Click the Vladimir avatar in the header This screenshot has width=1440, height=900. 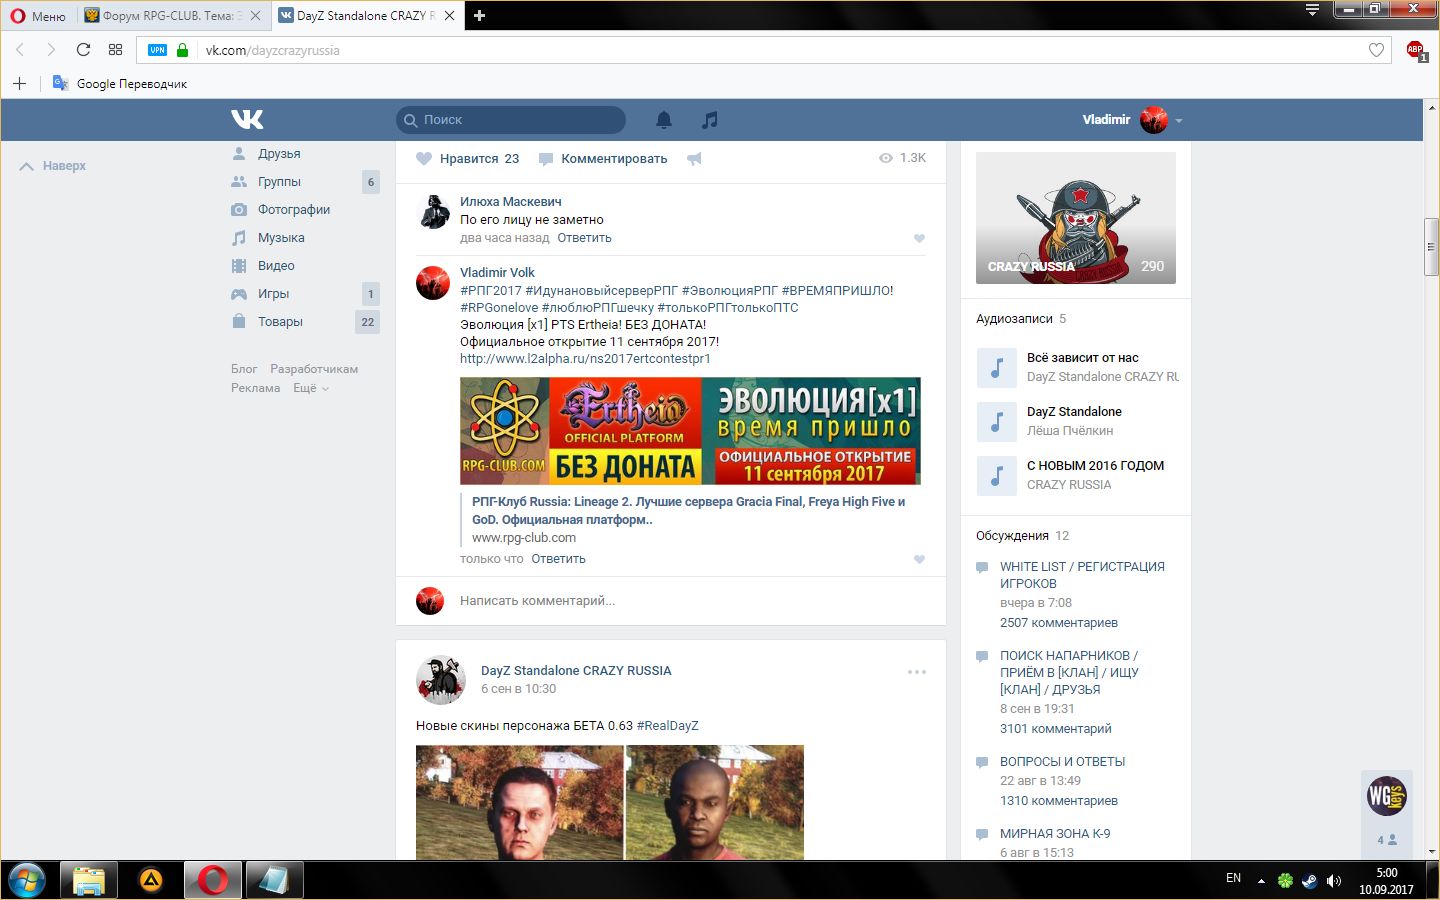tap(1154, 120)
